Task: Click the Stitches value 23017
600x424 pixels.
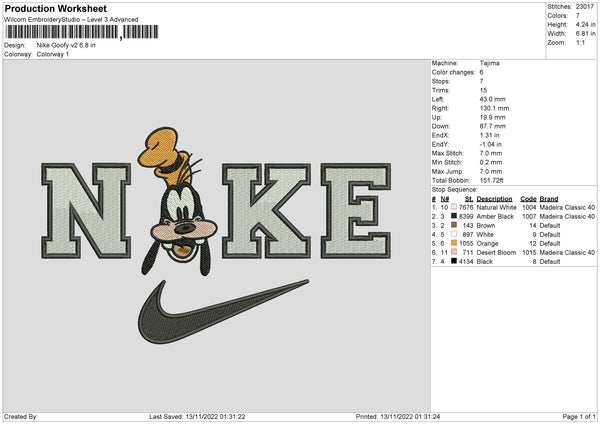Action: 585,7
